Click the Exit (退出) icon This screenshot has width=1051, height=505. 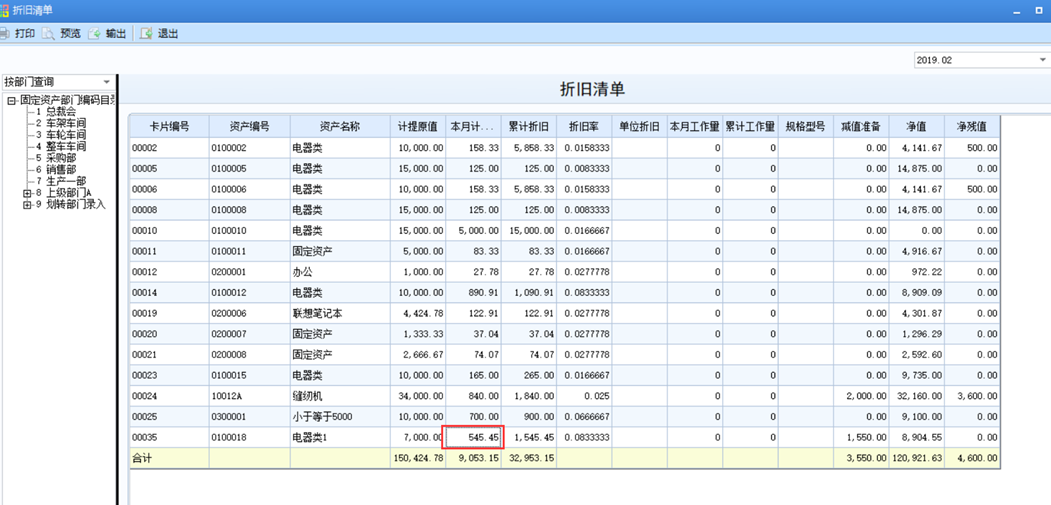pos(146,34)
